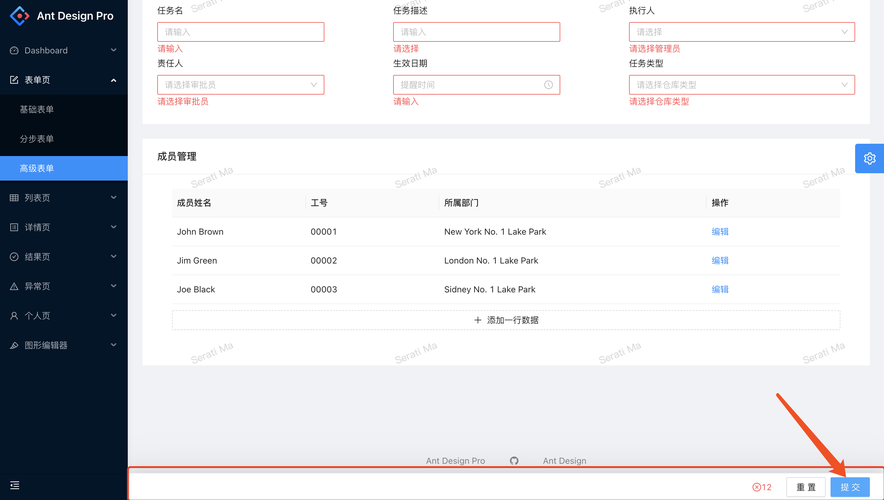Image resolution: width=884 pixels, height=500 pixels.
Task: Click 添加一行数据 button
Action: 506,320
